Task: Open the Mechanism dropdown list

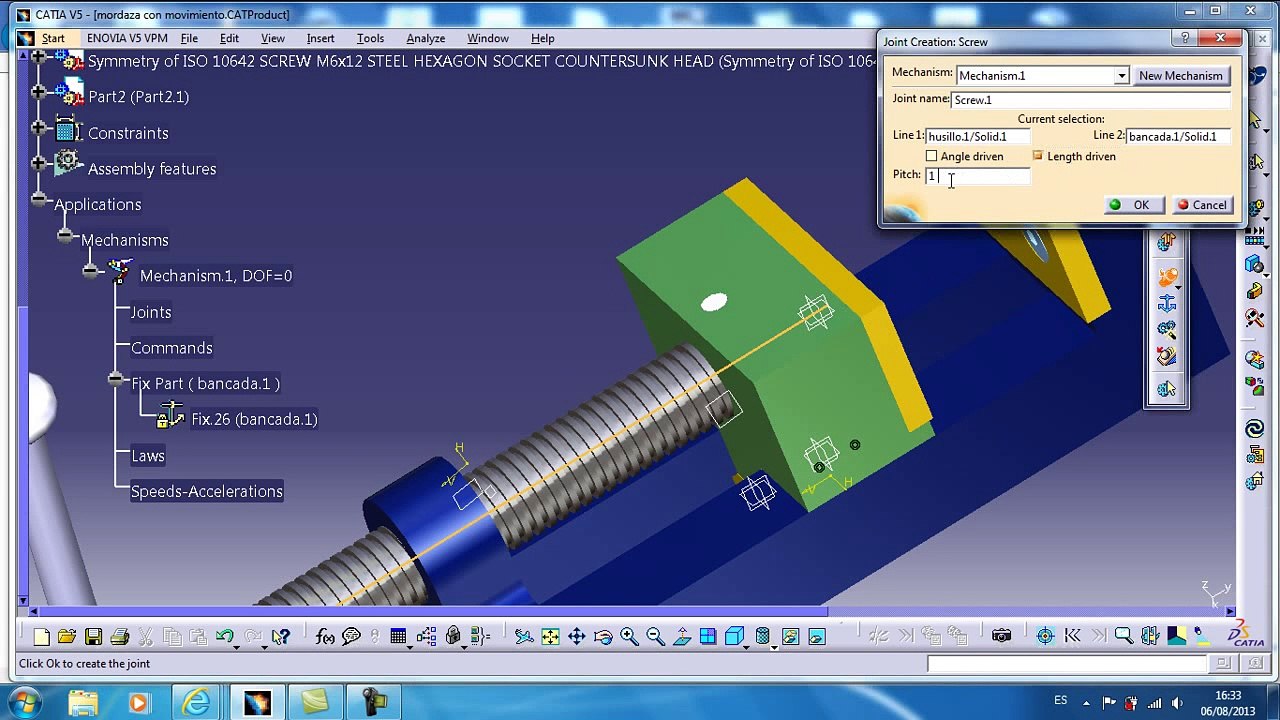Action: click(1121, 76)
